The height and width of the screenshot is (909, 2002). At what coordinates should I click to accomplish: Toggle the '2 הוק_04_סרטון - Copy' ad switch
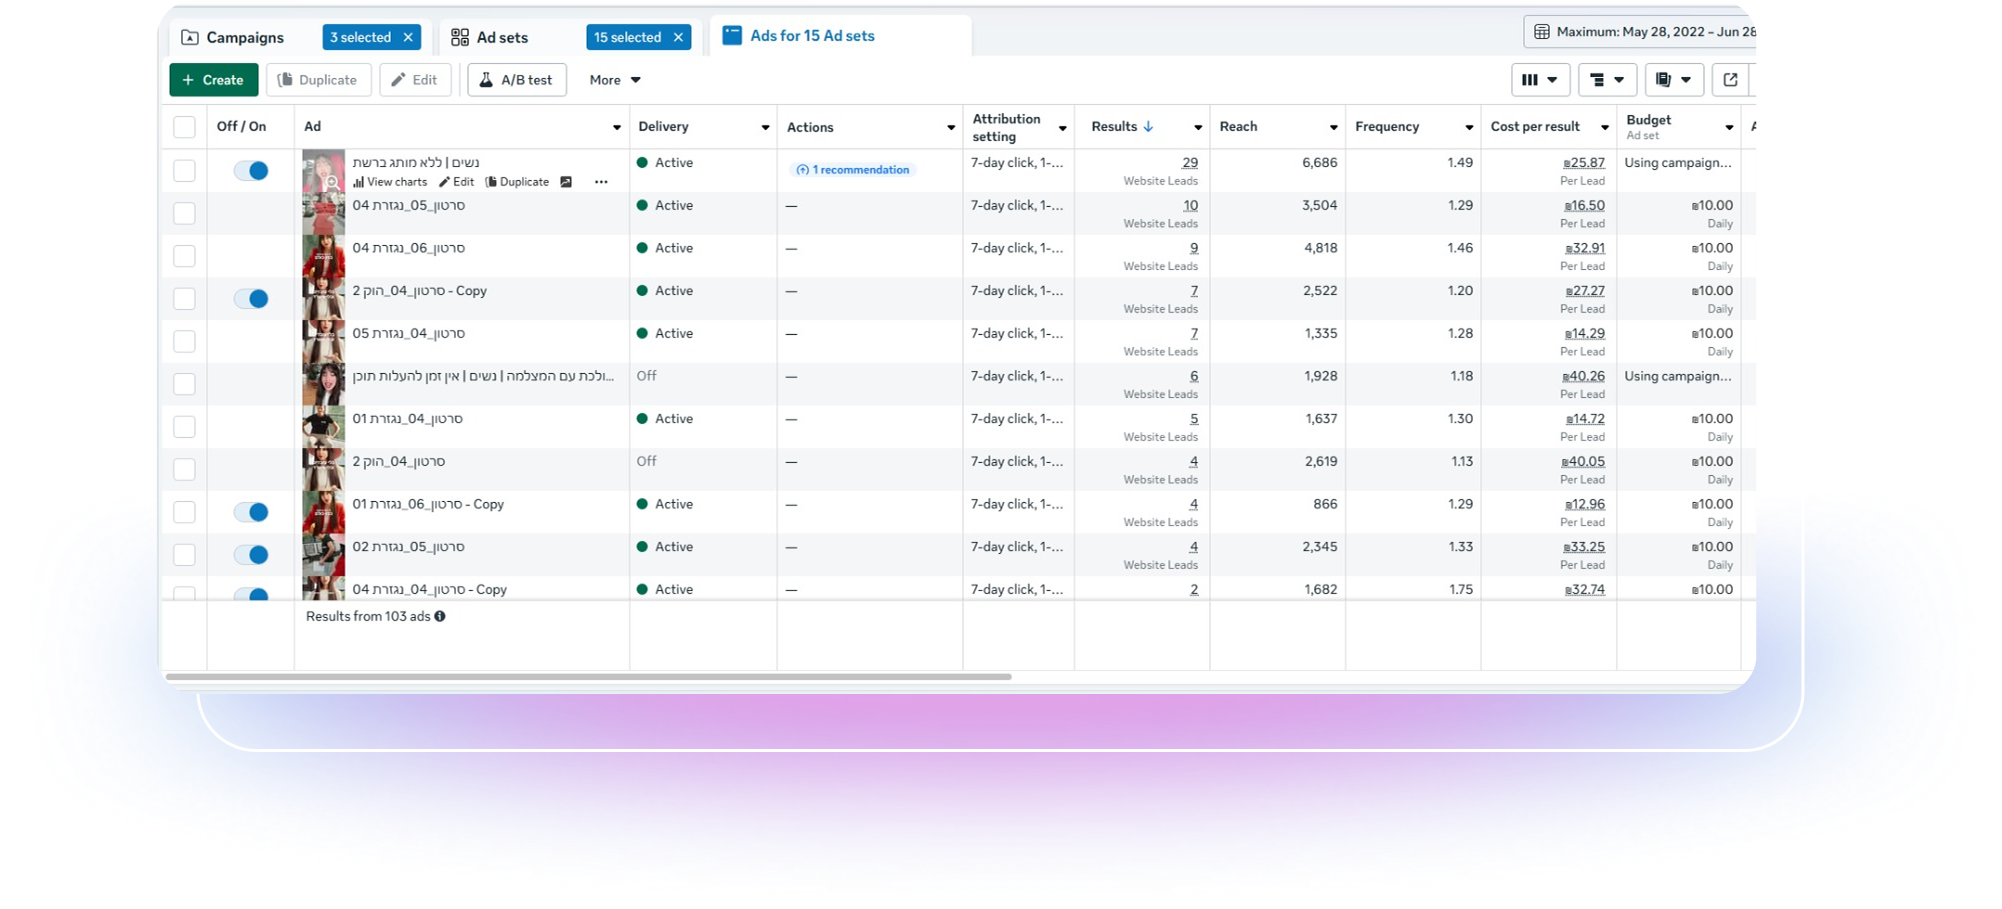coord(251,299)
